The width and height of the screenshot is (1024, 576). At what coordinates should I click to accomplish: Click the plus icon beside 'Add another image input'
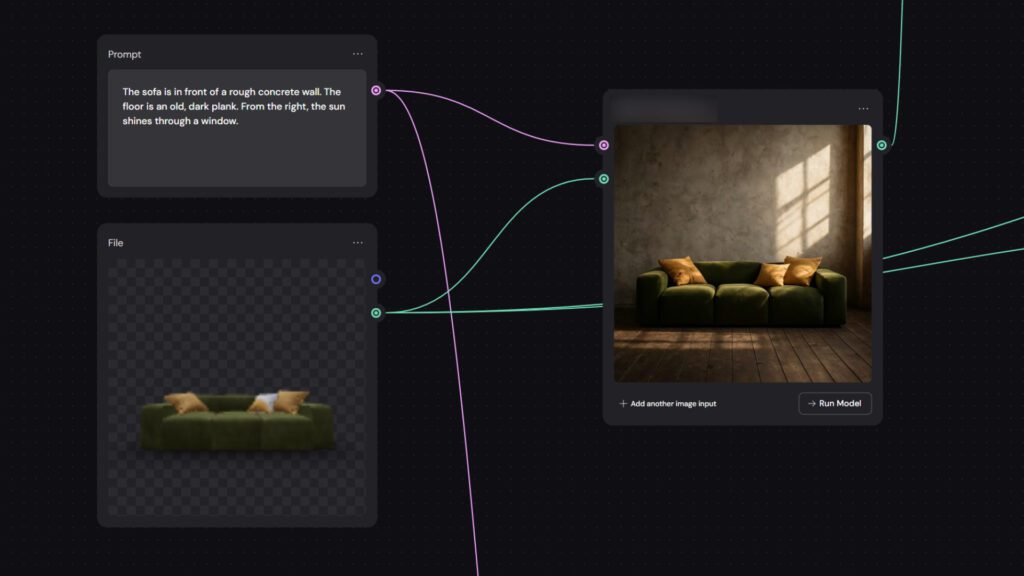623,404
